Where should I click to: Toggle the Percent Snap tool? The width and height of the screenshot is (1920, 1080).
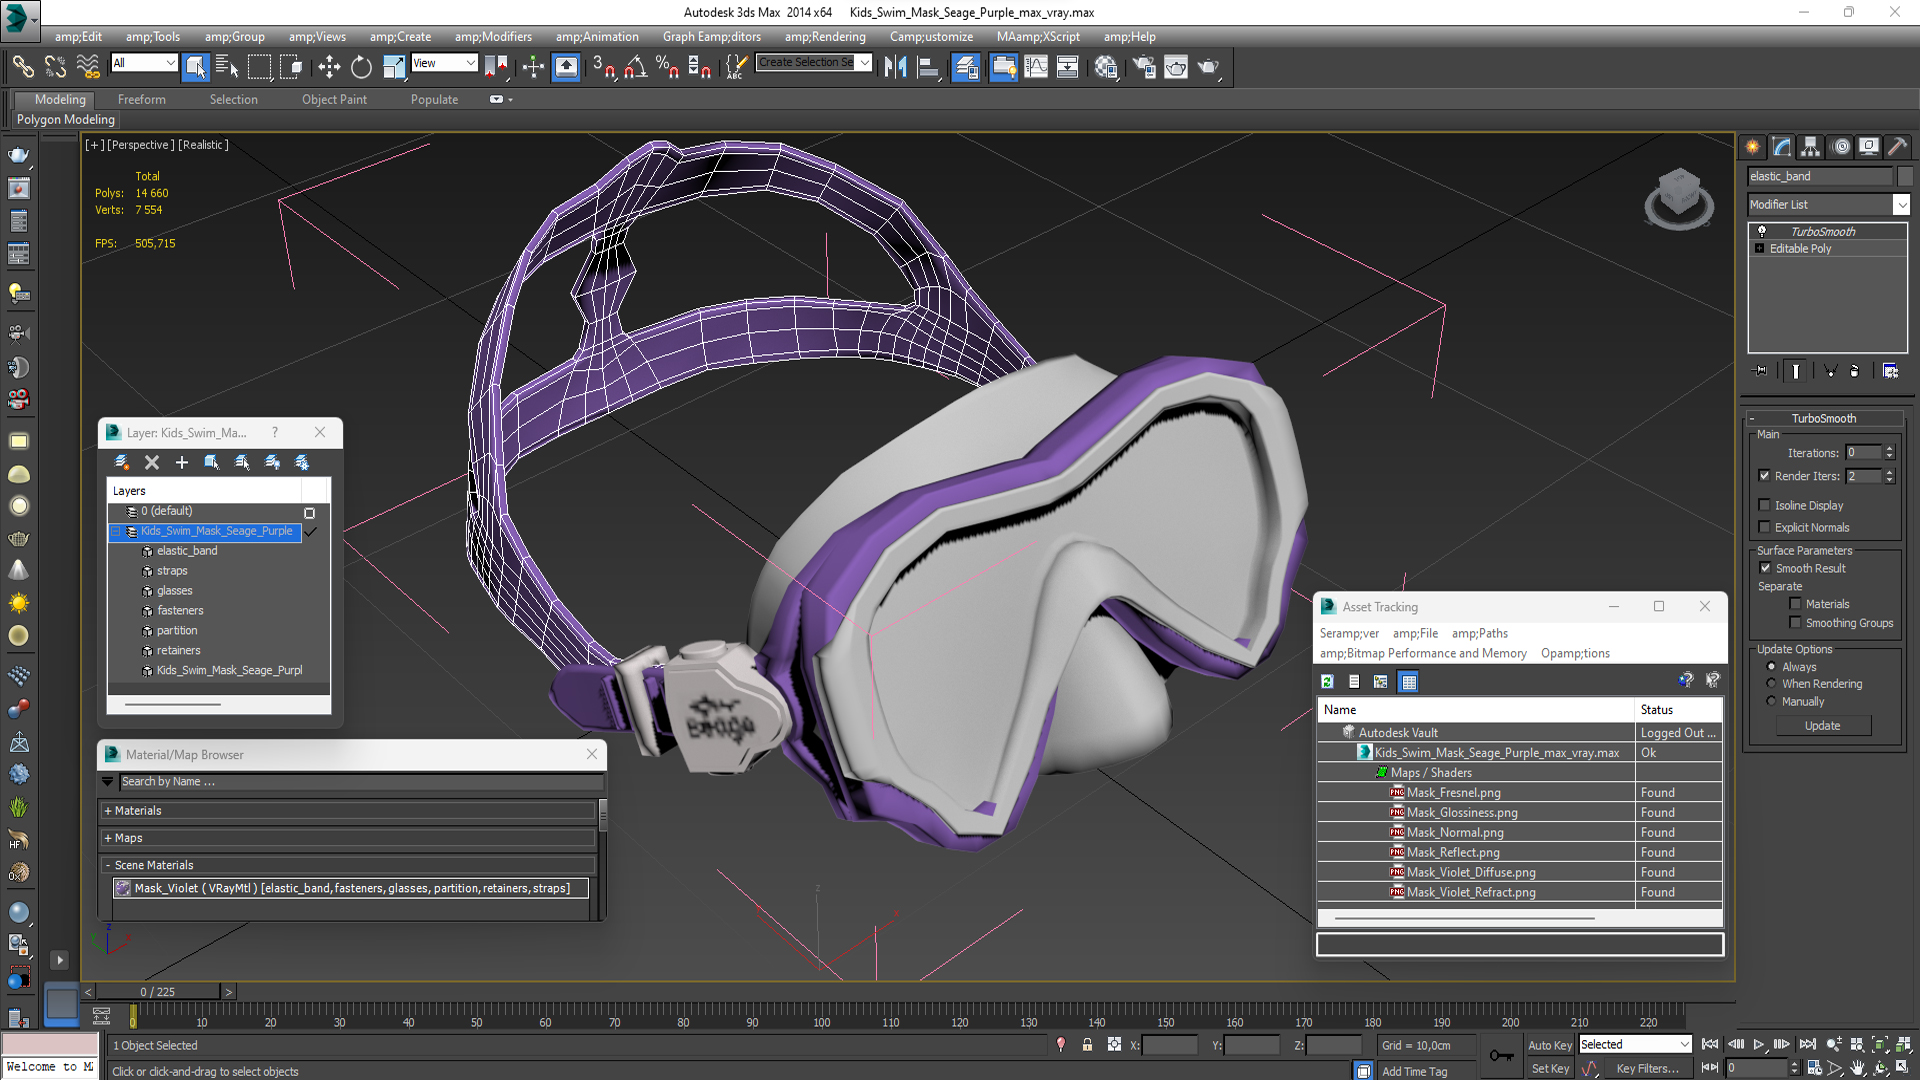click(x=667, y=67)
